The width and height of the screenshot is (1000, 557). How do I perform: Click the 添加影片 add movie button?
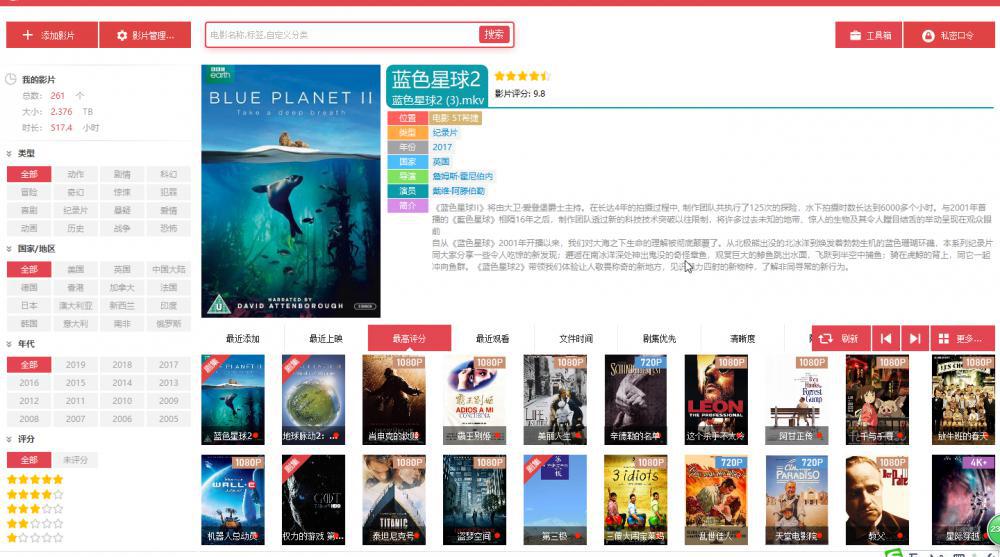(52, 35)
